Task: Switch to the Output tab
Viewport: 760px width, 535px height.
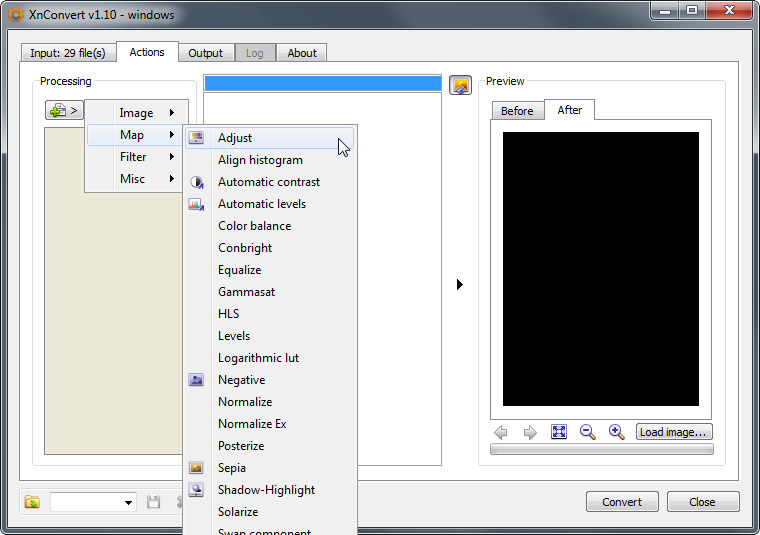Action: click(205, 53)
